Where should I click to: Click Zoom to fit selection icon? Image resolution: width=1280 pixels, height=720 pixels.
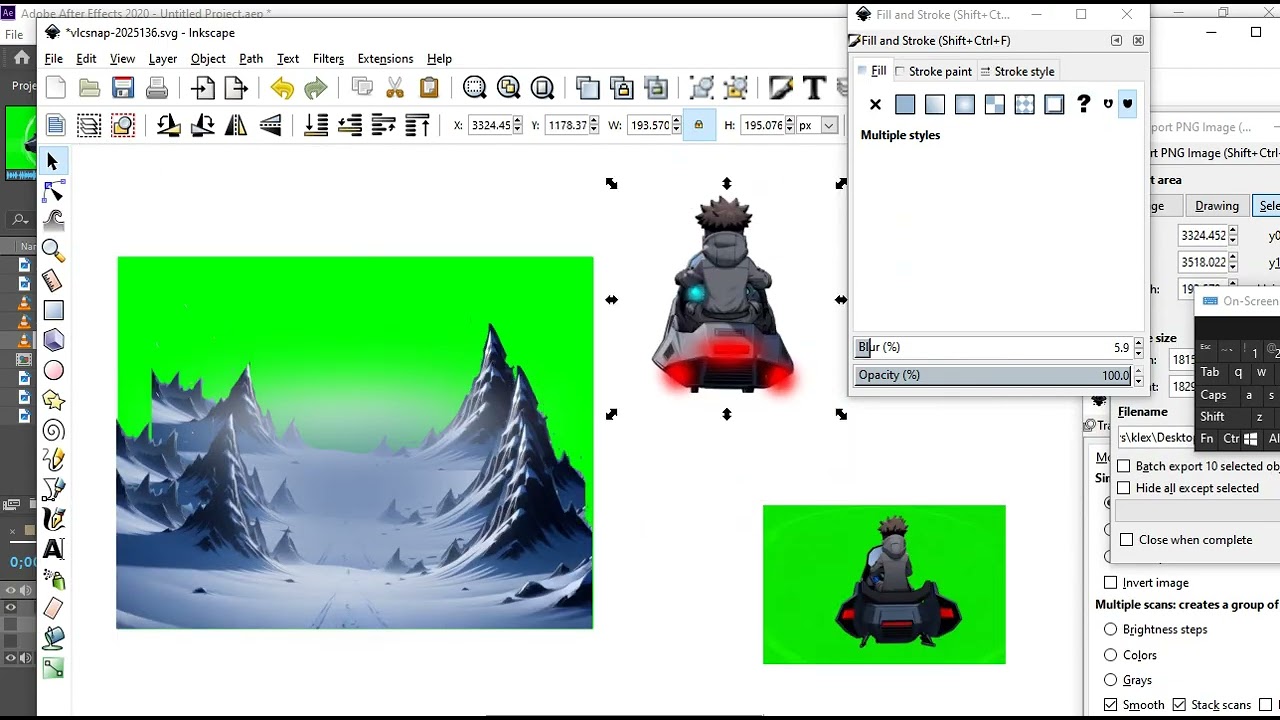tap(475, 88)
